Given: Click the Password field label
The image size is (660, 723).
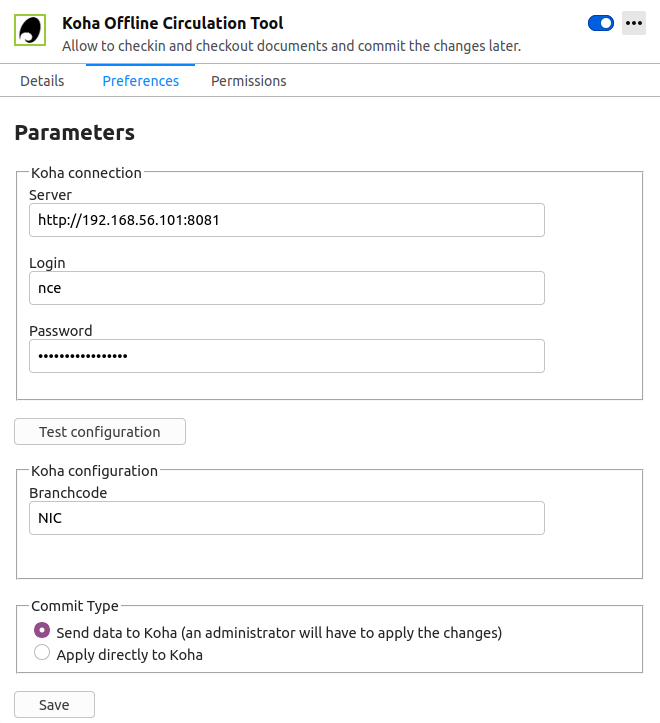Looking at the screenshot, I should pos(60,331).
